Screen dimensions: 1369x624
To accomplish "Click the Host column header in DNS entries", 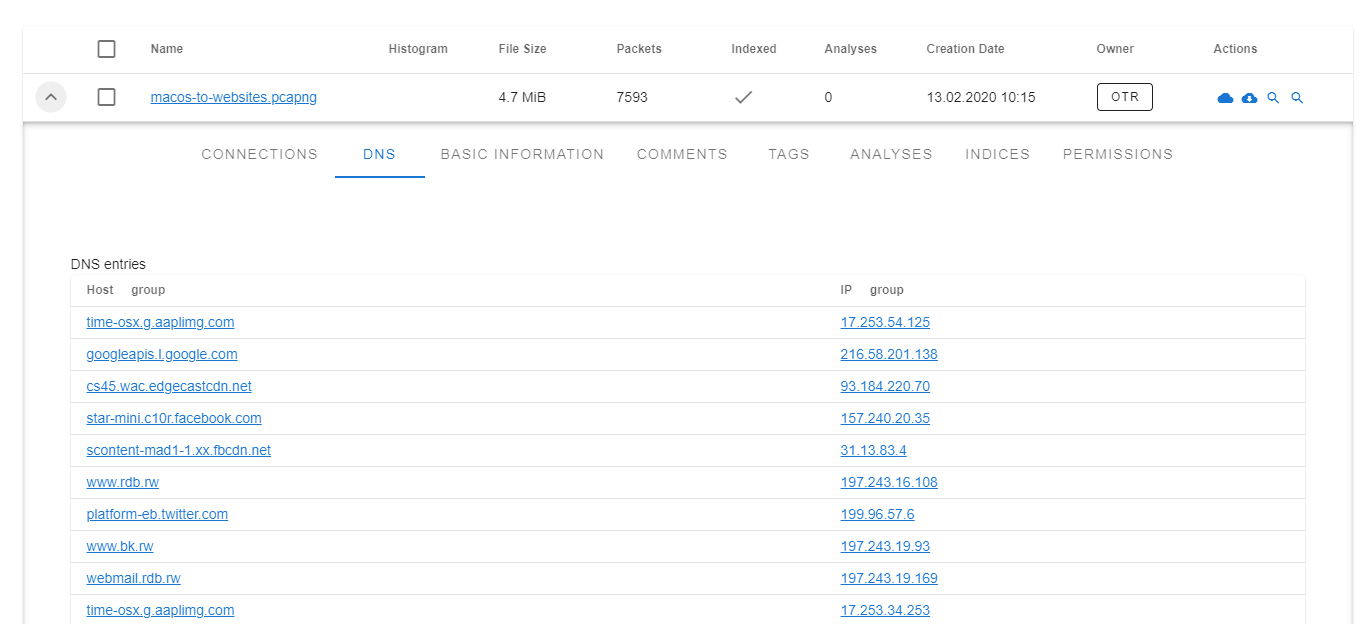I will [100, 290].
